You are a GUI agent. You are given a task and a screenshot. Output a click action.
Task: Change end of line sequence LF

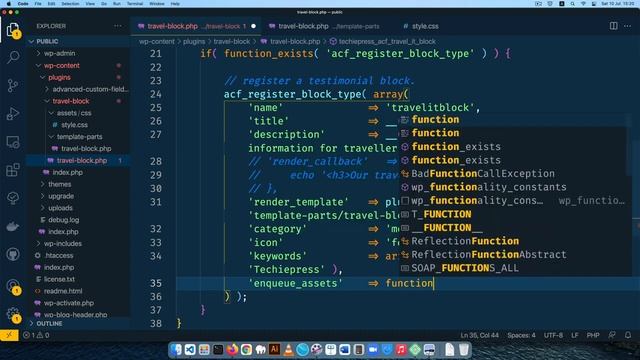575,335
